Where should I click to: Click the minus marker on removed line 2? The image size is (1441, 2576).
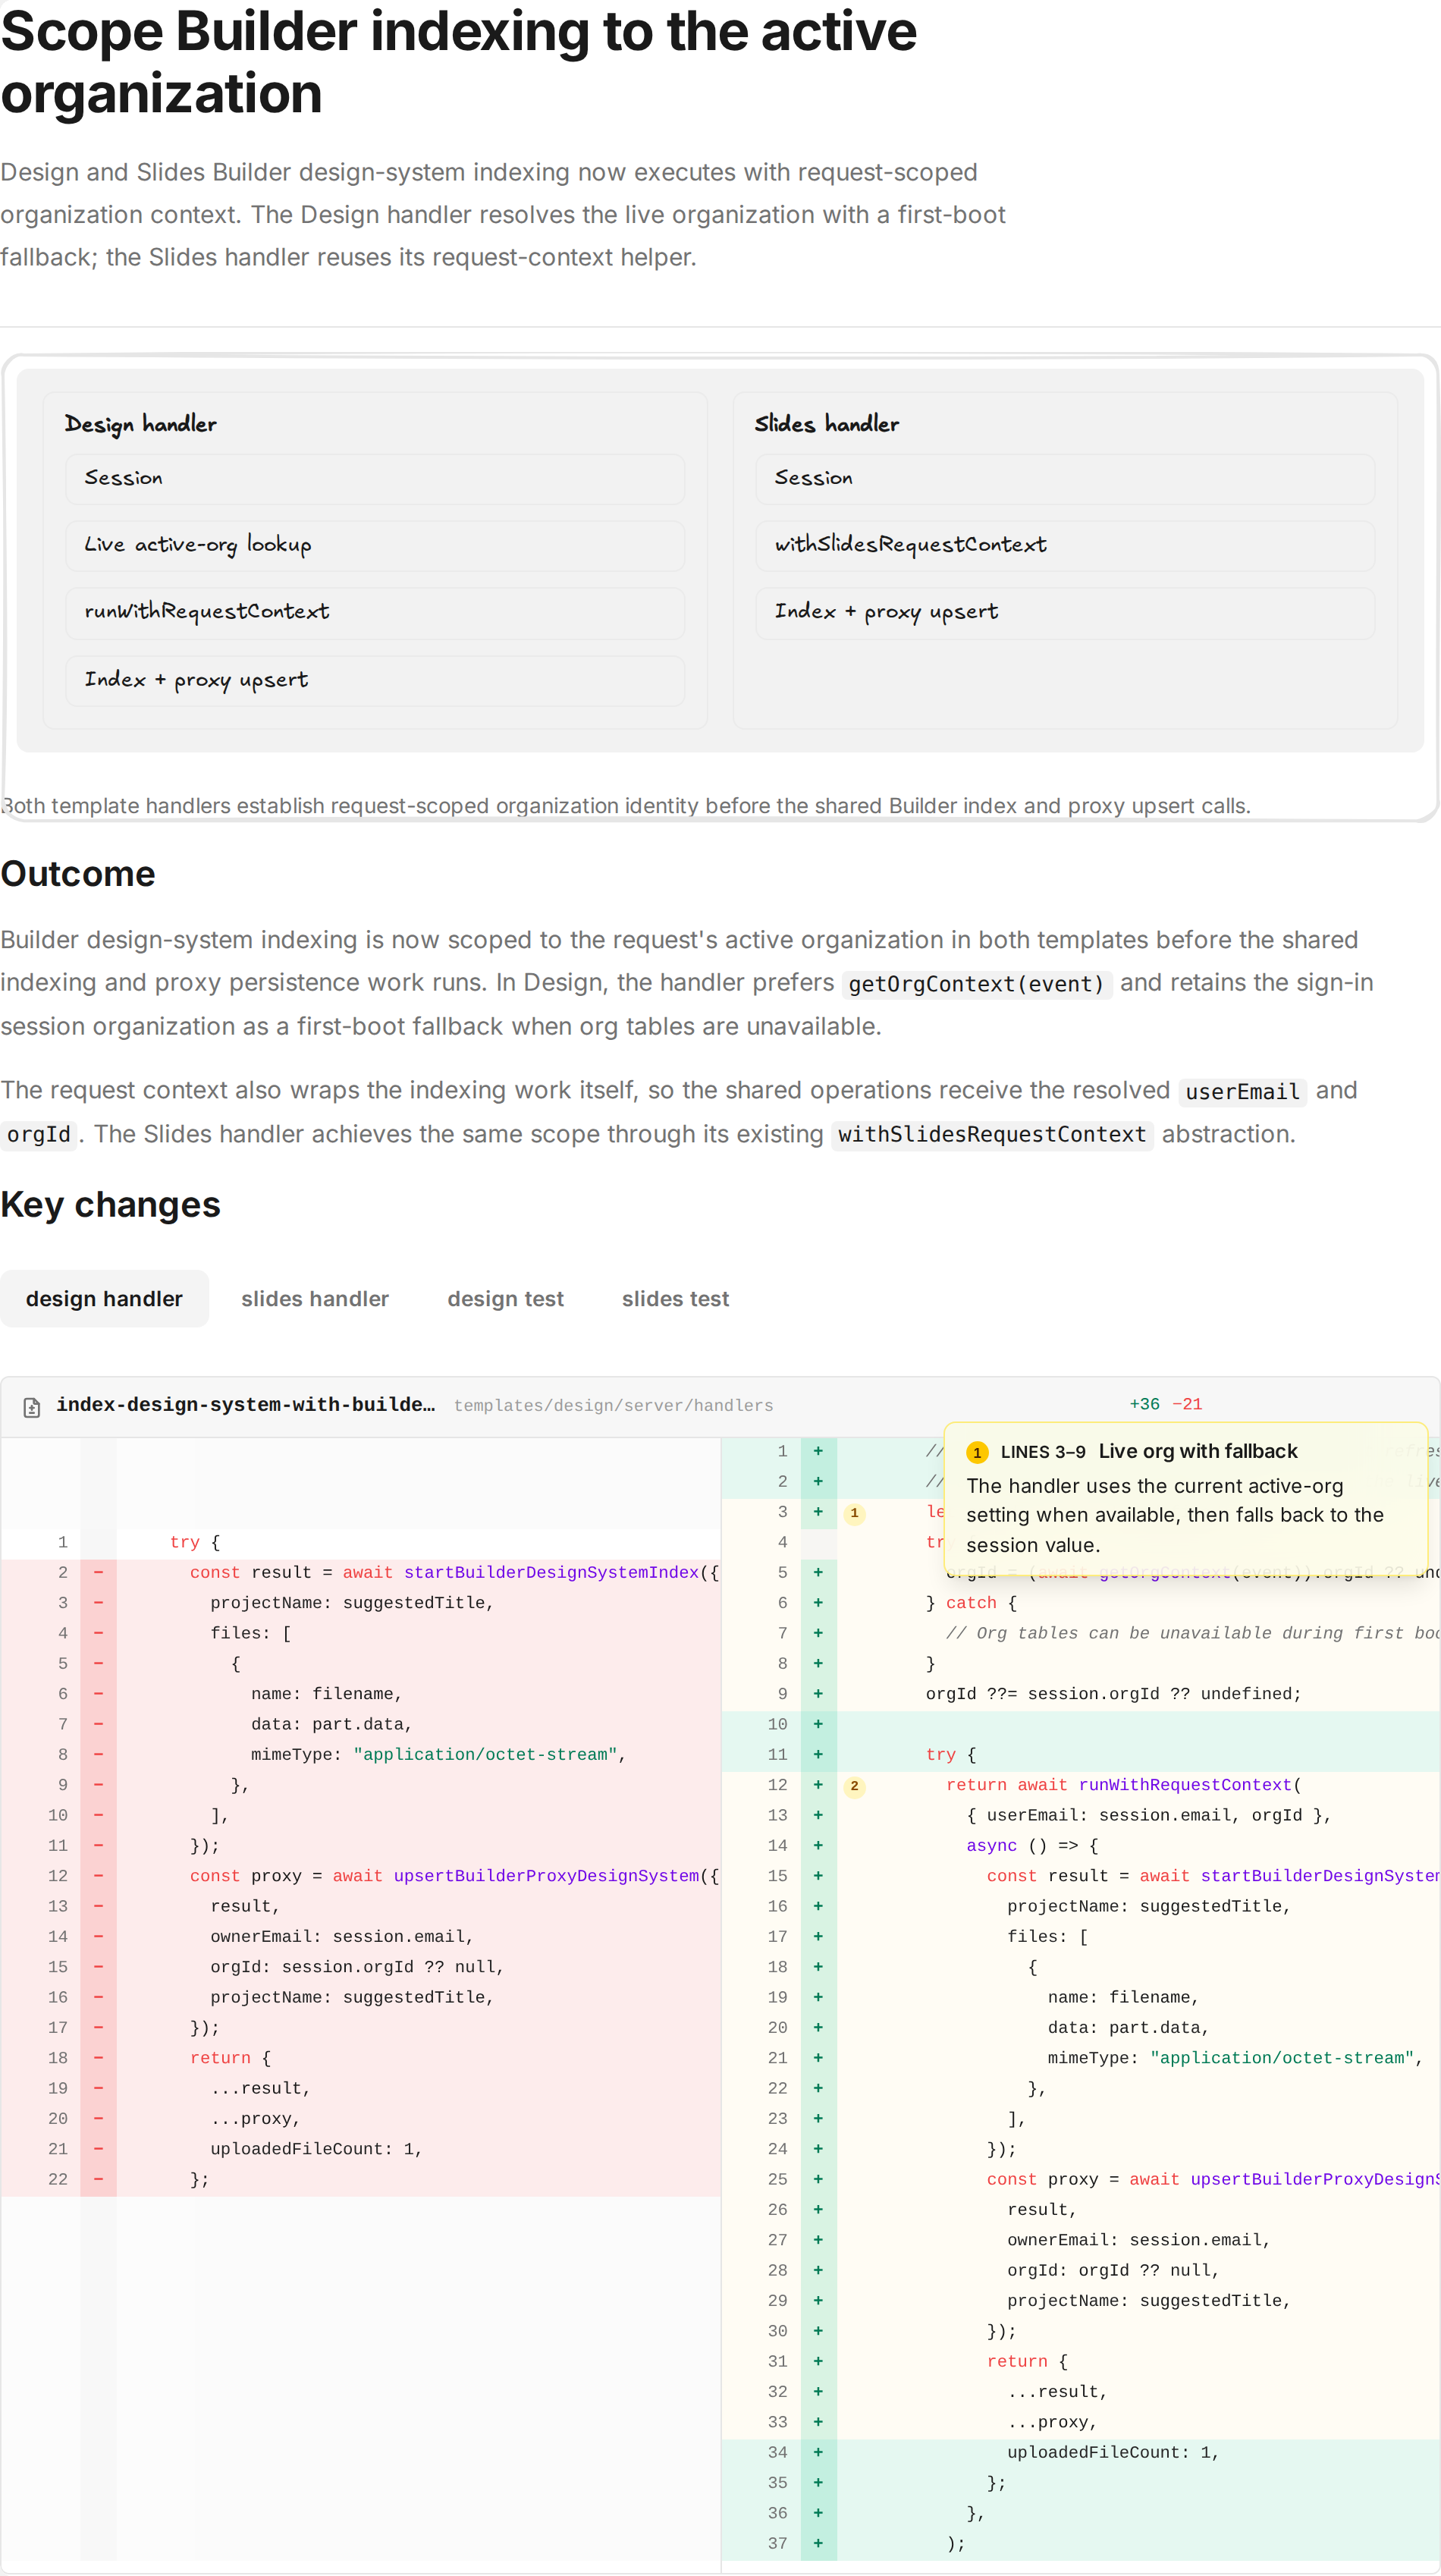(x=98, y=1572)
